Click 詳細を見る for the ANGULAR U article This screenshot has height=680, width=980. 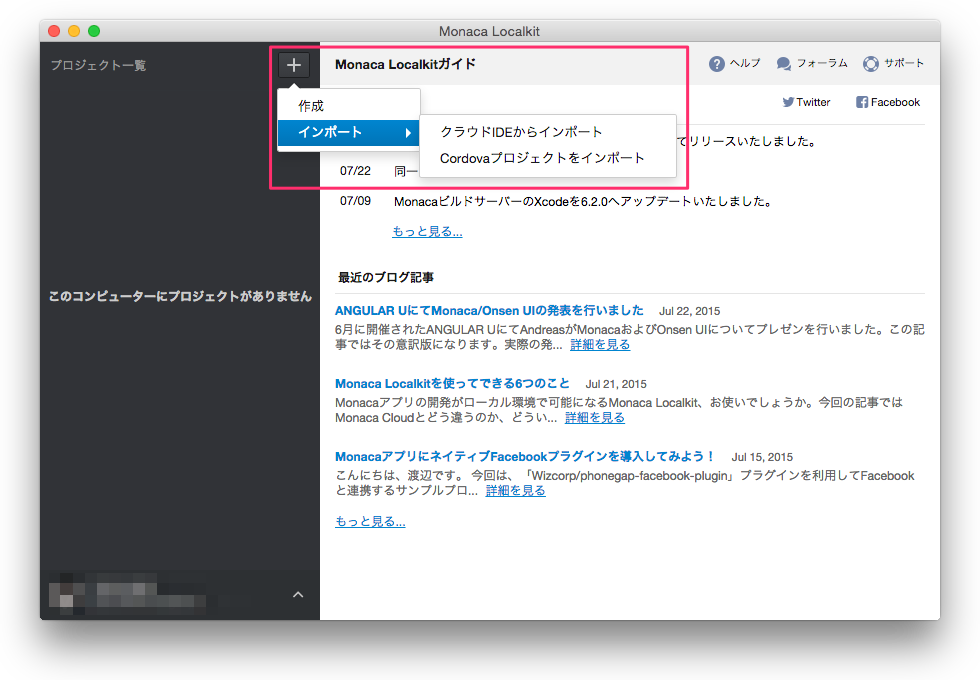click(x=600, y=345)
